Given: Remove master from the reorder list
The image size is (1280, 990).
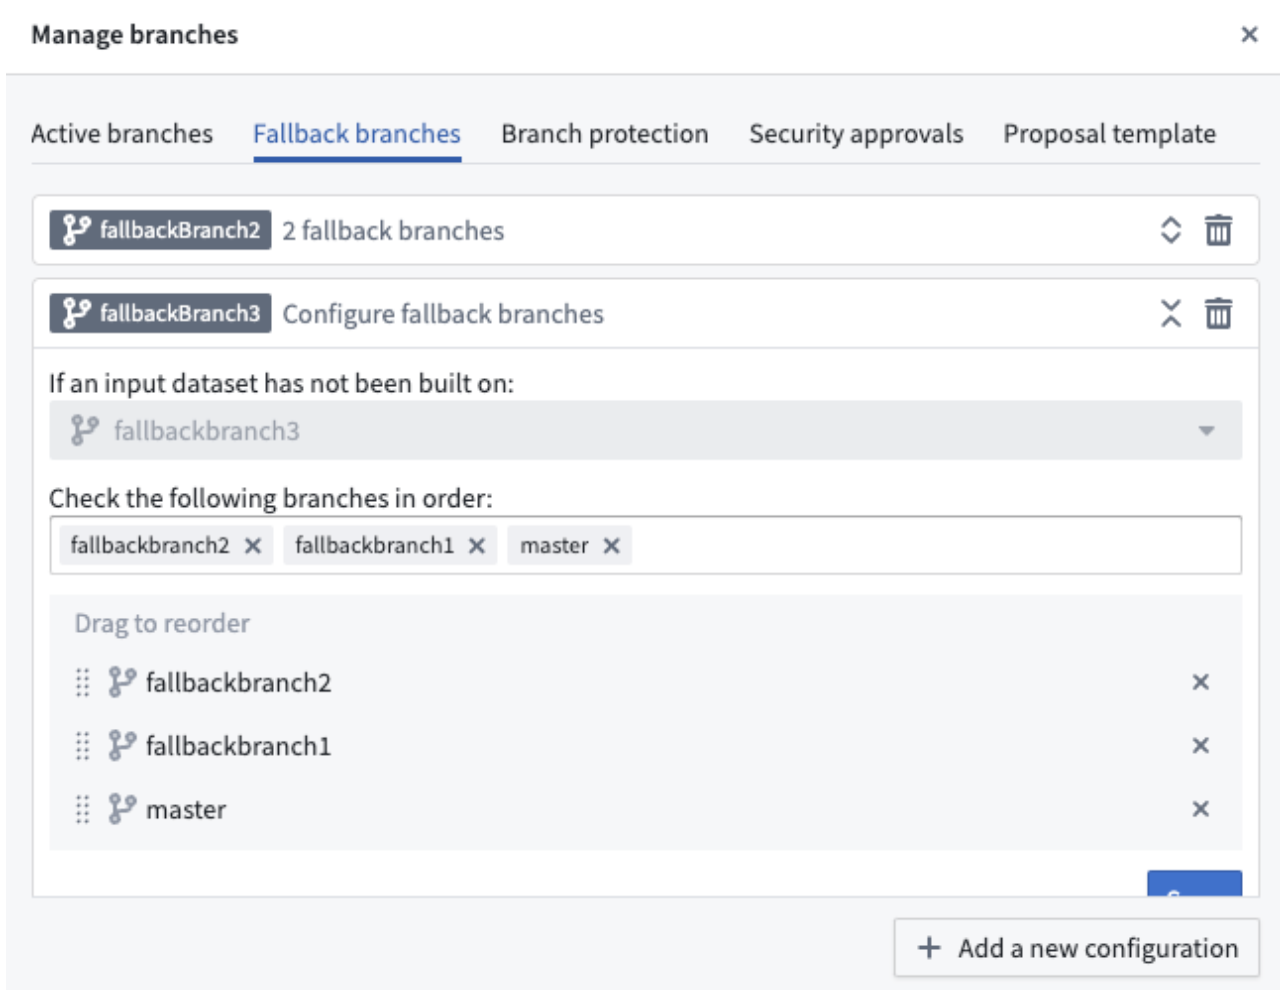Looking at the screenshot, I should [1201, 809].
